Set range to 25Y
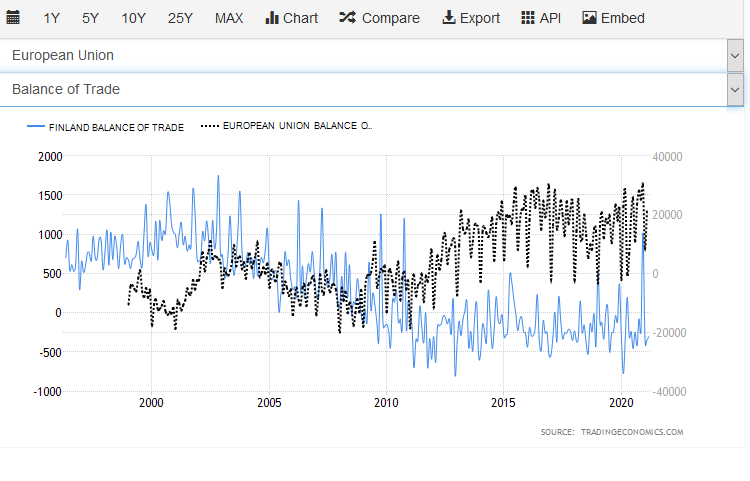Viewport: 750px width, 481px height. point(180,18)
